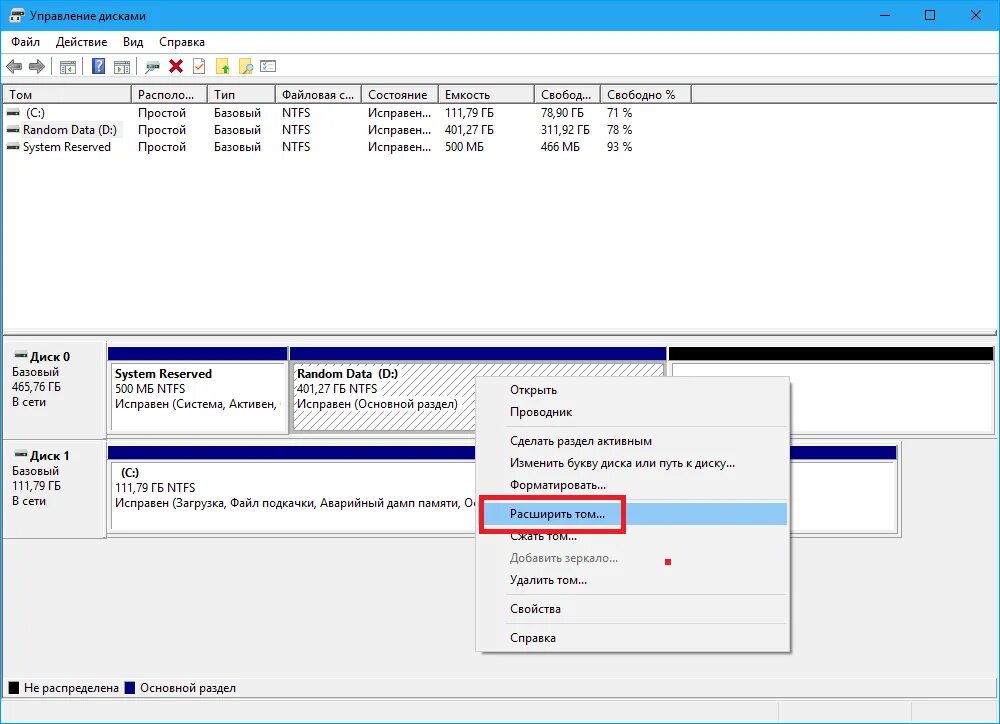This screenshot has width=1000, height=724.
Task: Select Изменить букву диска или путь к диску
Action: tap(633, 463)
